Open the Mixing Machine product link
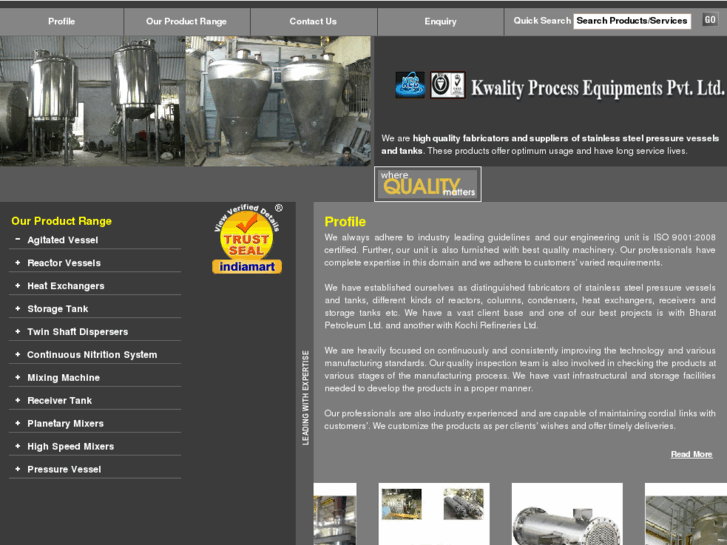The width and height of the screenshot is (727, 545). pos(64,378)
